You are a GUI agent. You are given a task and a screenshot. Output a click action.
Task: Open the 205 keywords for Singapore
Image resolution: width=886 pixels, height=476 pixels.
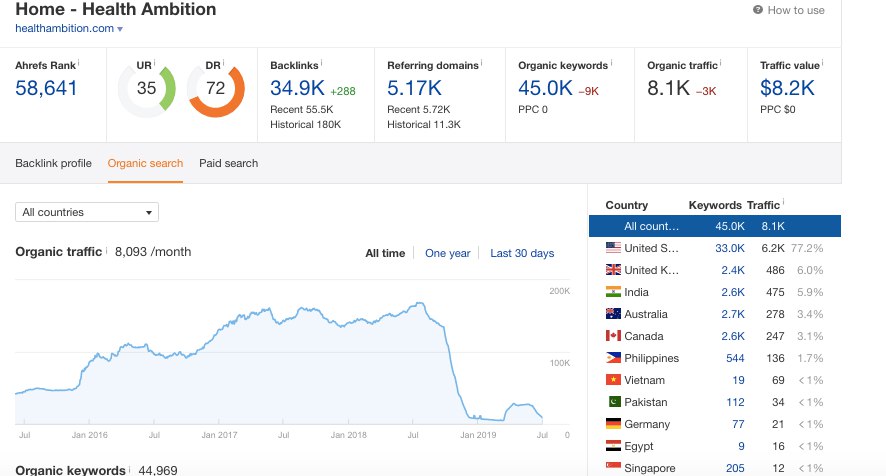click(735, 469)
